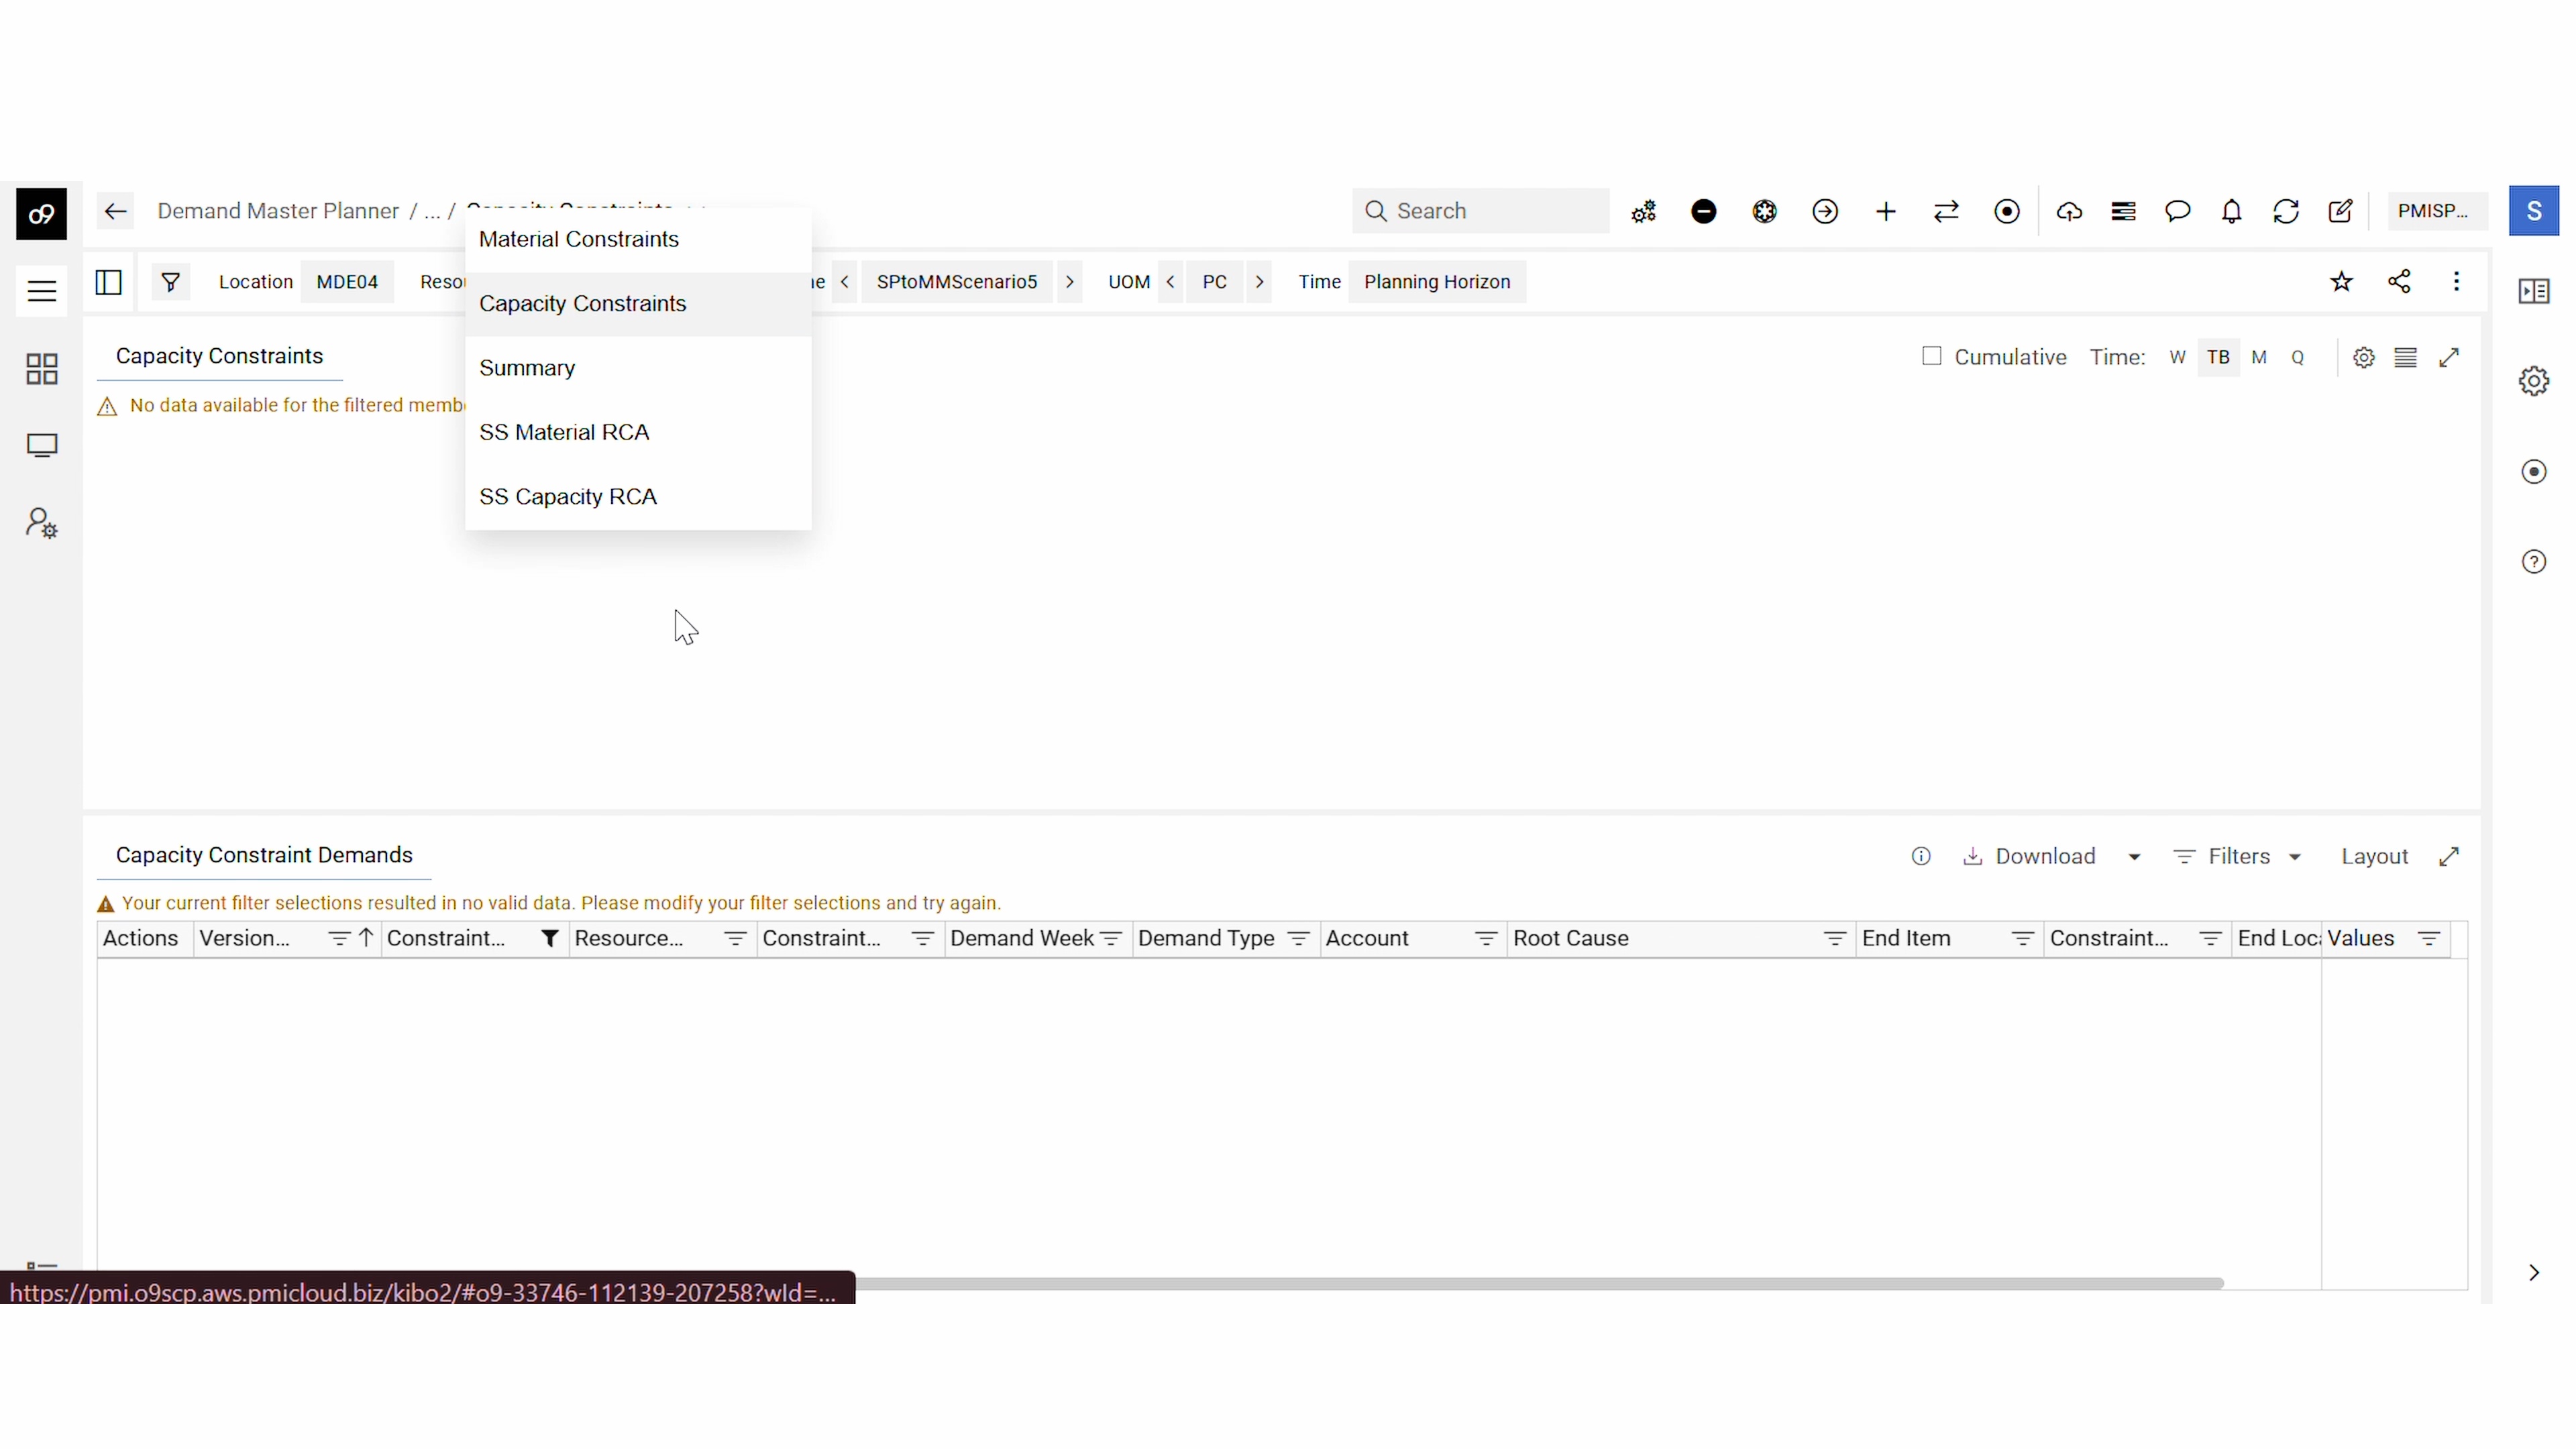Select Material Constraints menu item
This screenshot has height=1449, width=2576.
coord(638,239)
